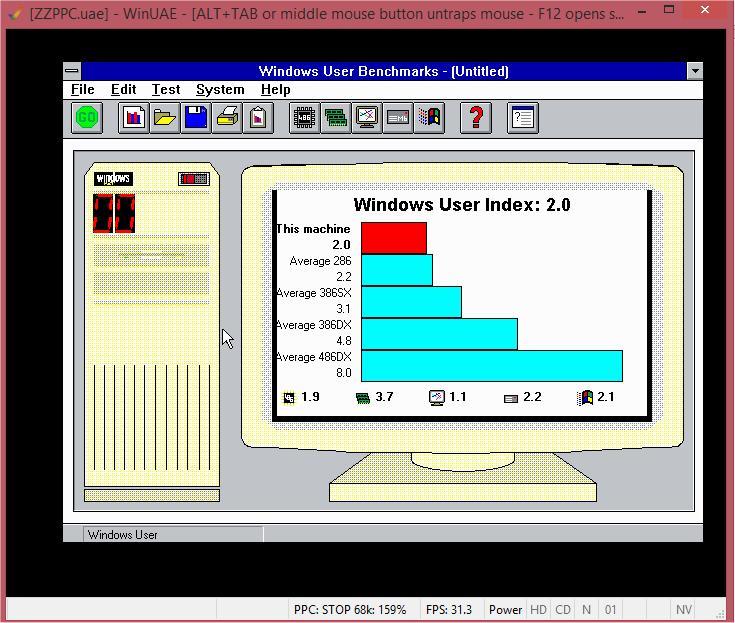This screenshot has width=735, height=623.
Task: Click the Average 286 cyan bar
Action: pos(397,270)
